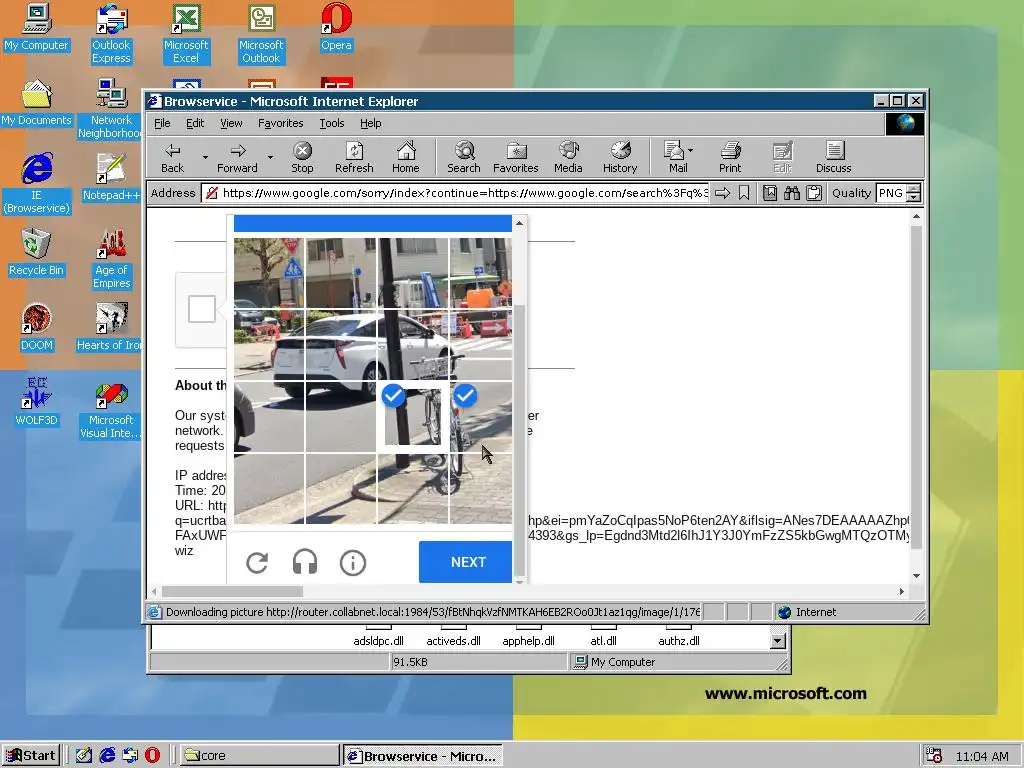The image size is (1024, 768).
Task: Step the Quality PNG value
Action: click(x=914, y=193)
